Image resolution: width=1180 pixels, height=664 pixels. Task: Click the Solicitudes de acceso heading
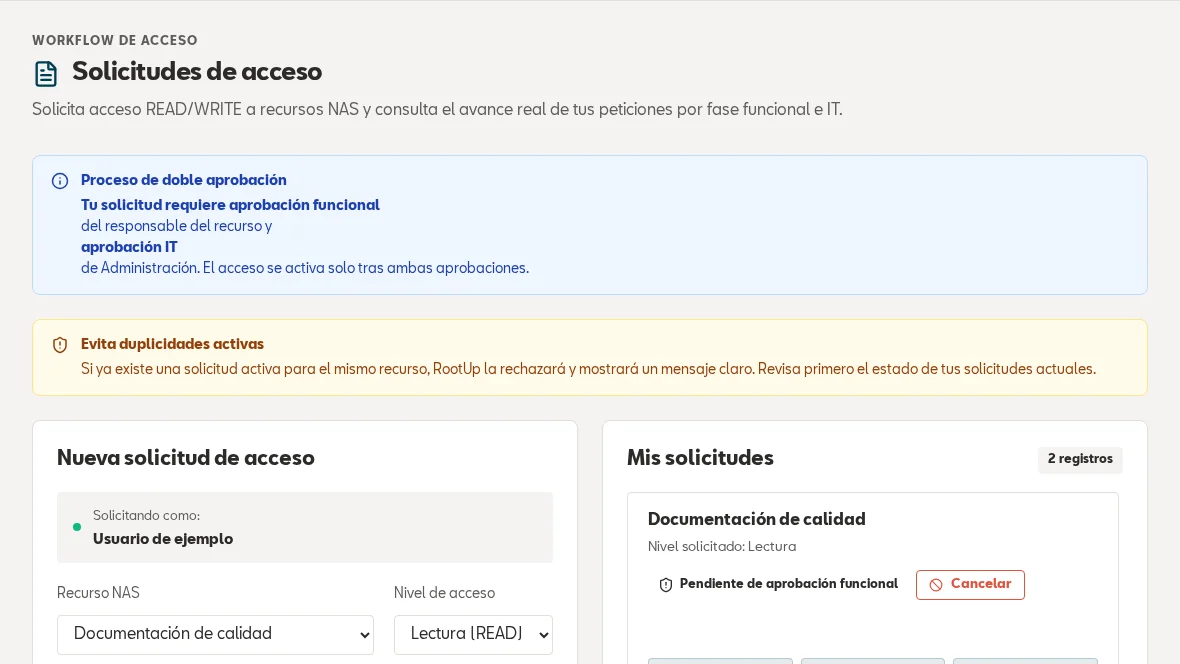pos(197,72)
